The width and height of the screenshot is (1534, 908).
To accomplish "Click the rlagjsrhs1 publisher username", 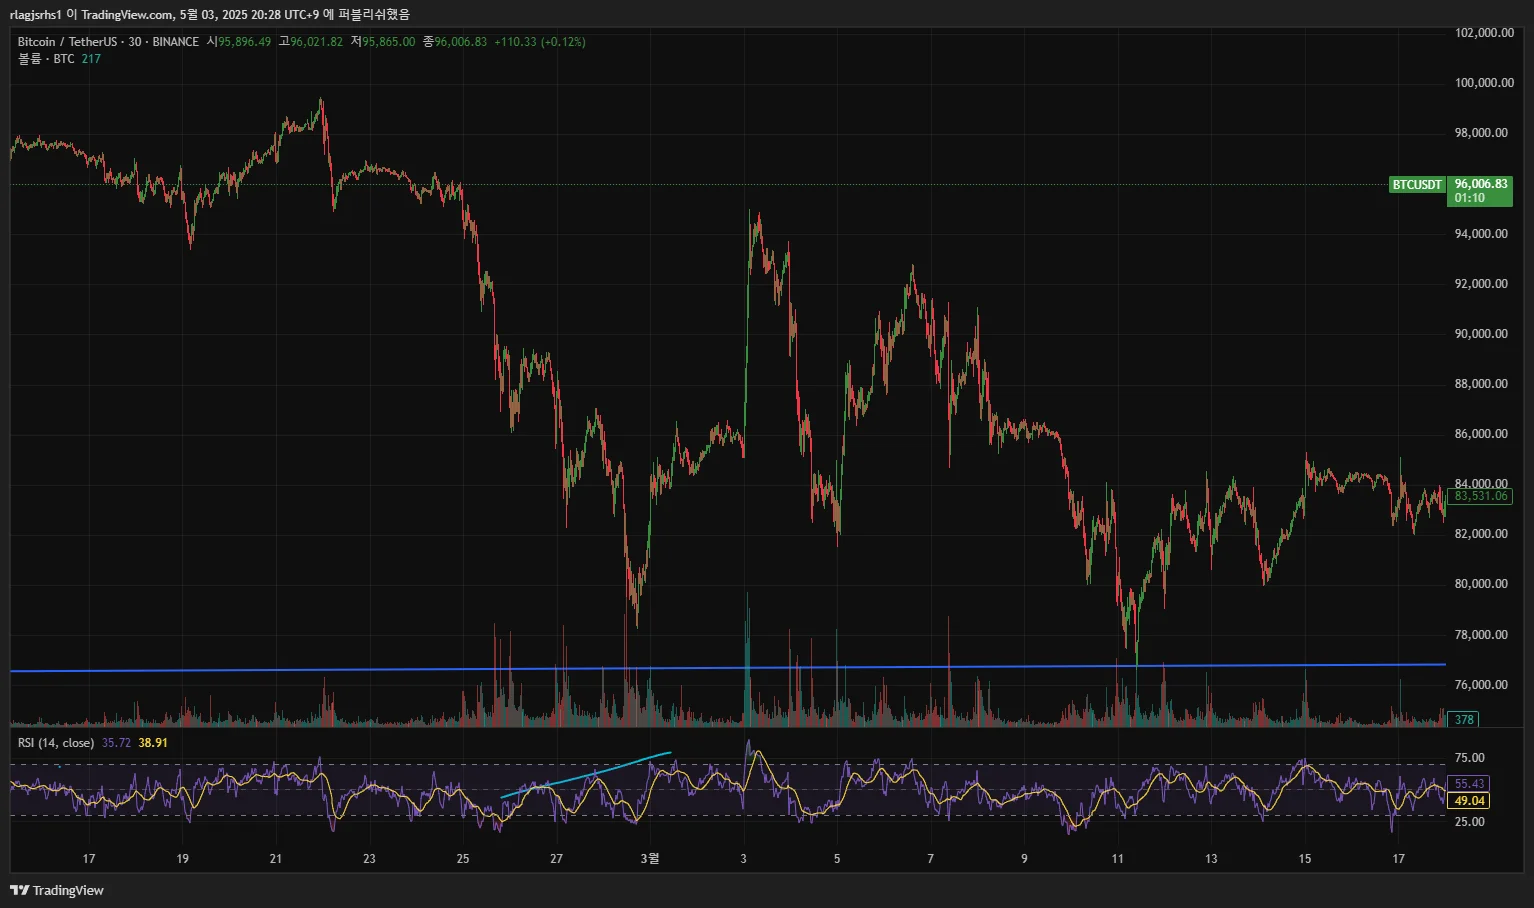I will [35, 14].
